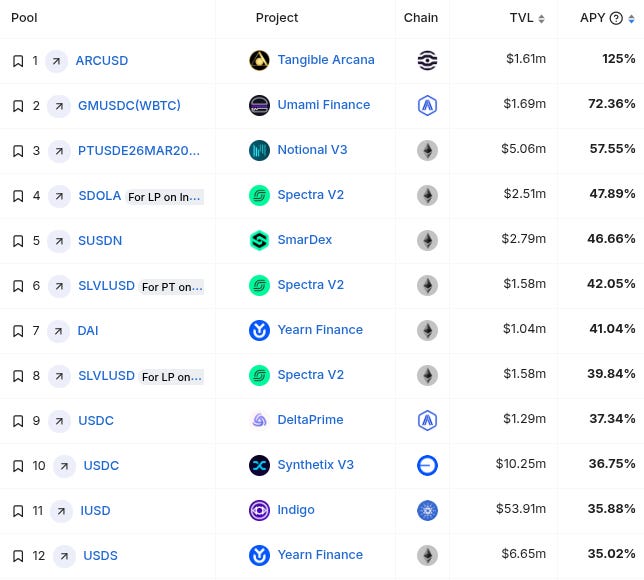644x580 pixels.
Task: Open Spectra V2 link in SDOLA row
Action: [310, 195]
